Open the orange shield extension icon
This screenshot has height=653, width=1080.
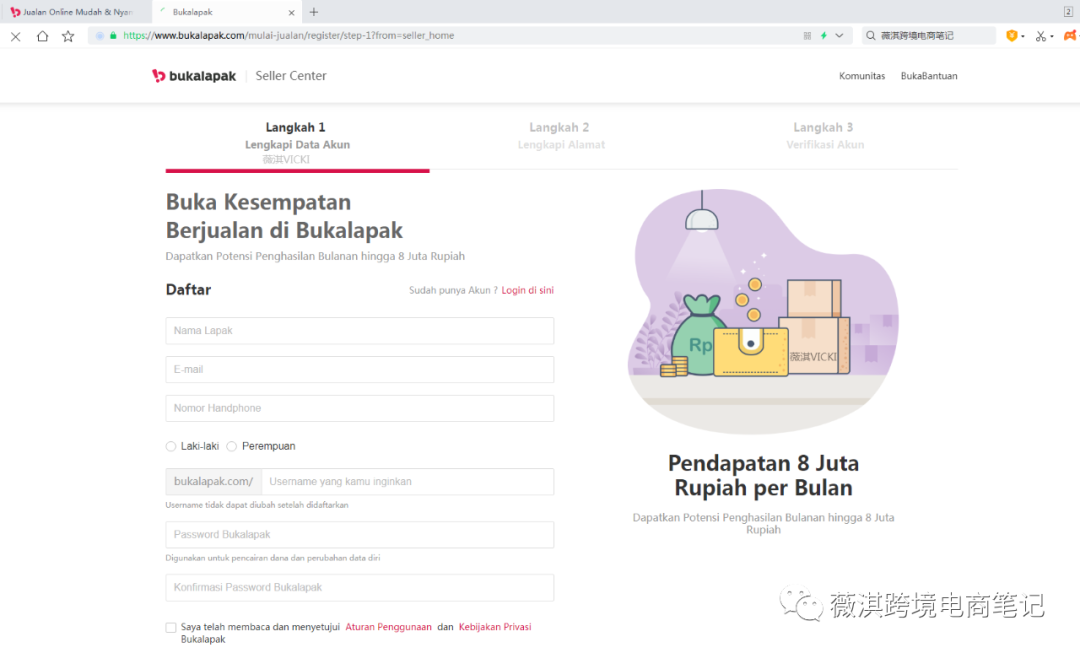[x=1011, y=36]
